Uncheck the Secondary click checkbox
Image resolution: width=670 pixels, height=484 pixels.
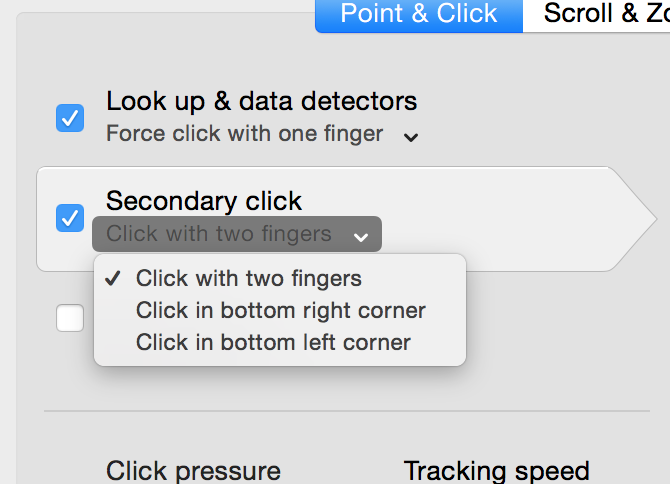tap(70, 217)
